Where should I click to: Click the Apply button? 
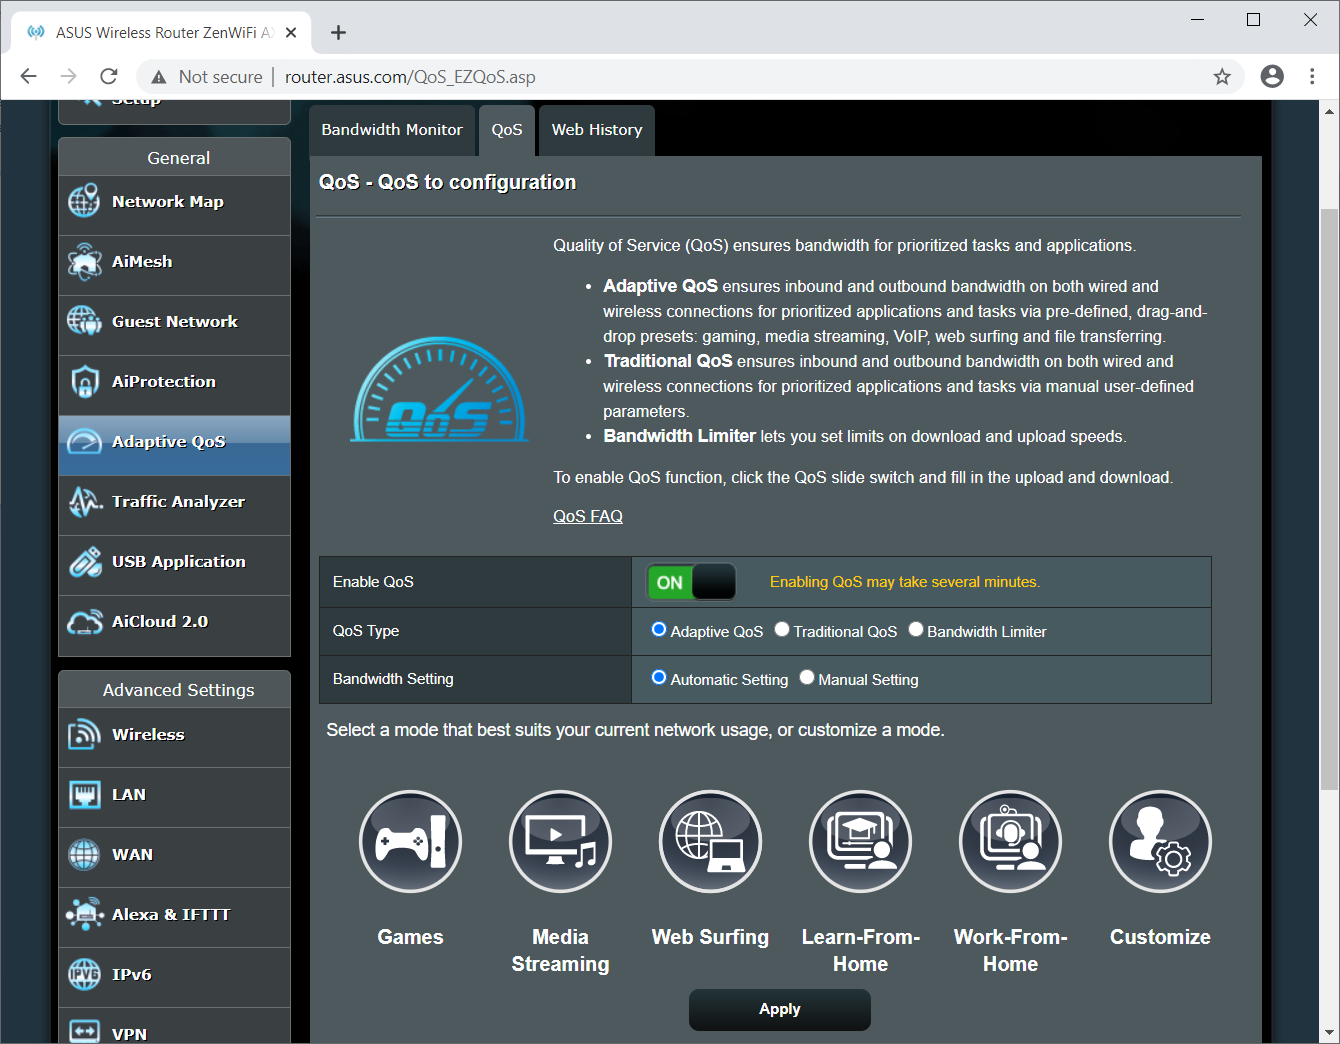pyautogui.click(x=780, y=1009)
